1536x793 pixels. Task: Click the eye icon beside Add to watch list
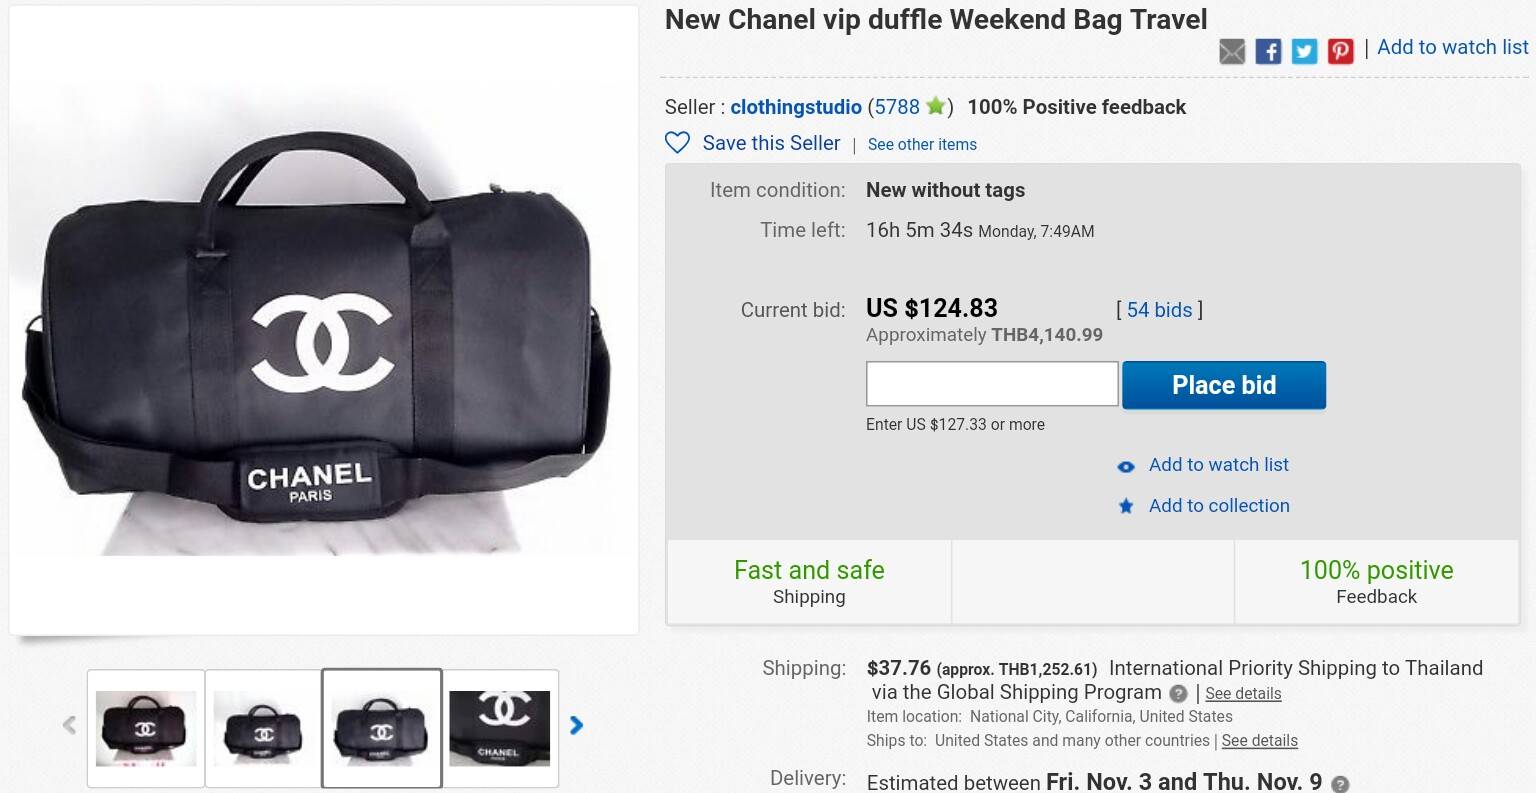(1125, 466)
